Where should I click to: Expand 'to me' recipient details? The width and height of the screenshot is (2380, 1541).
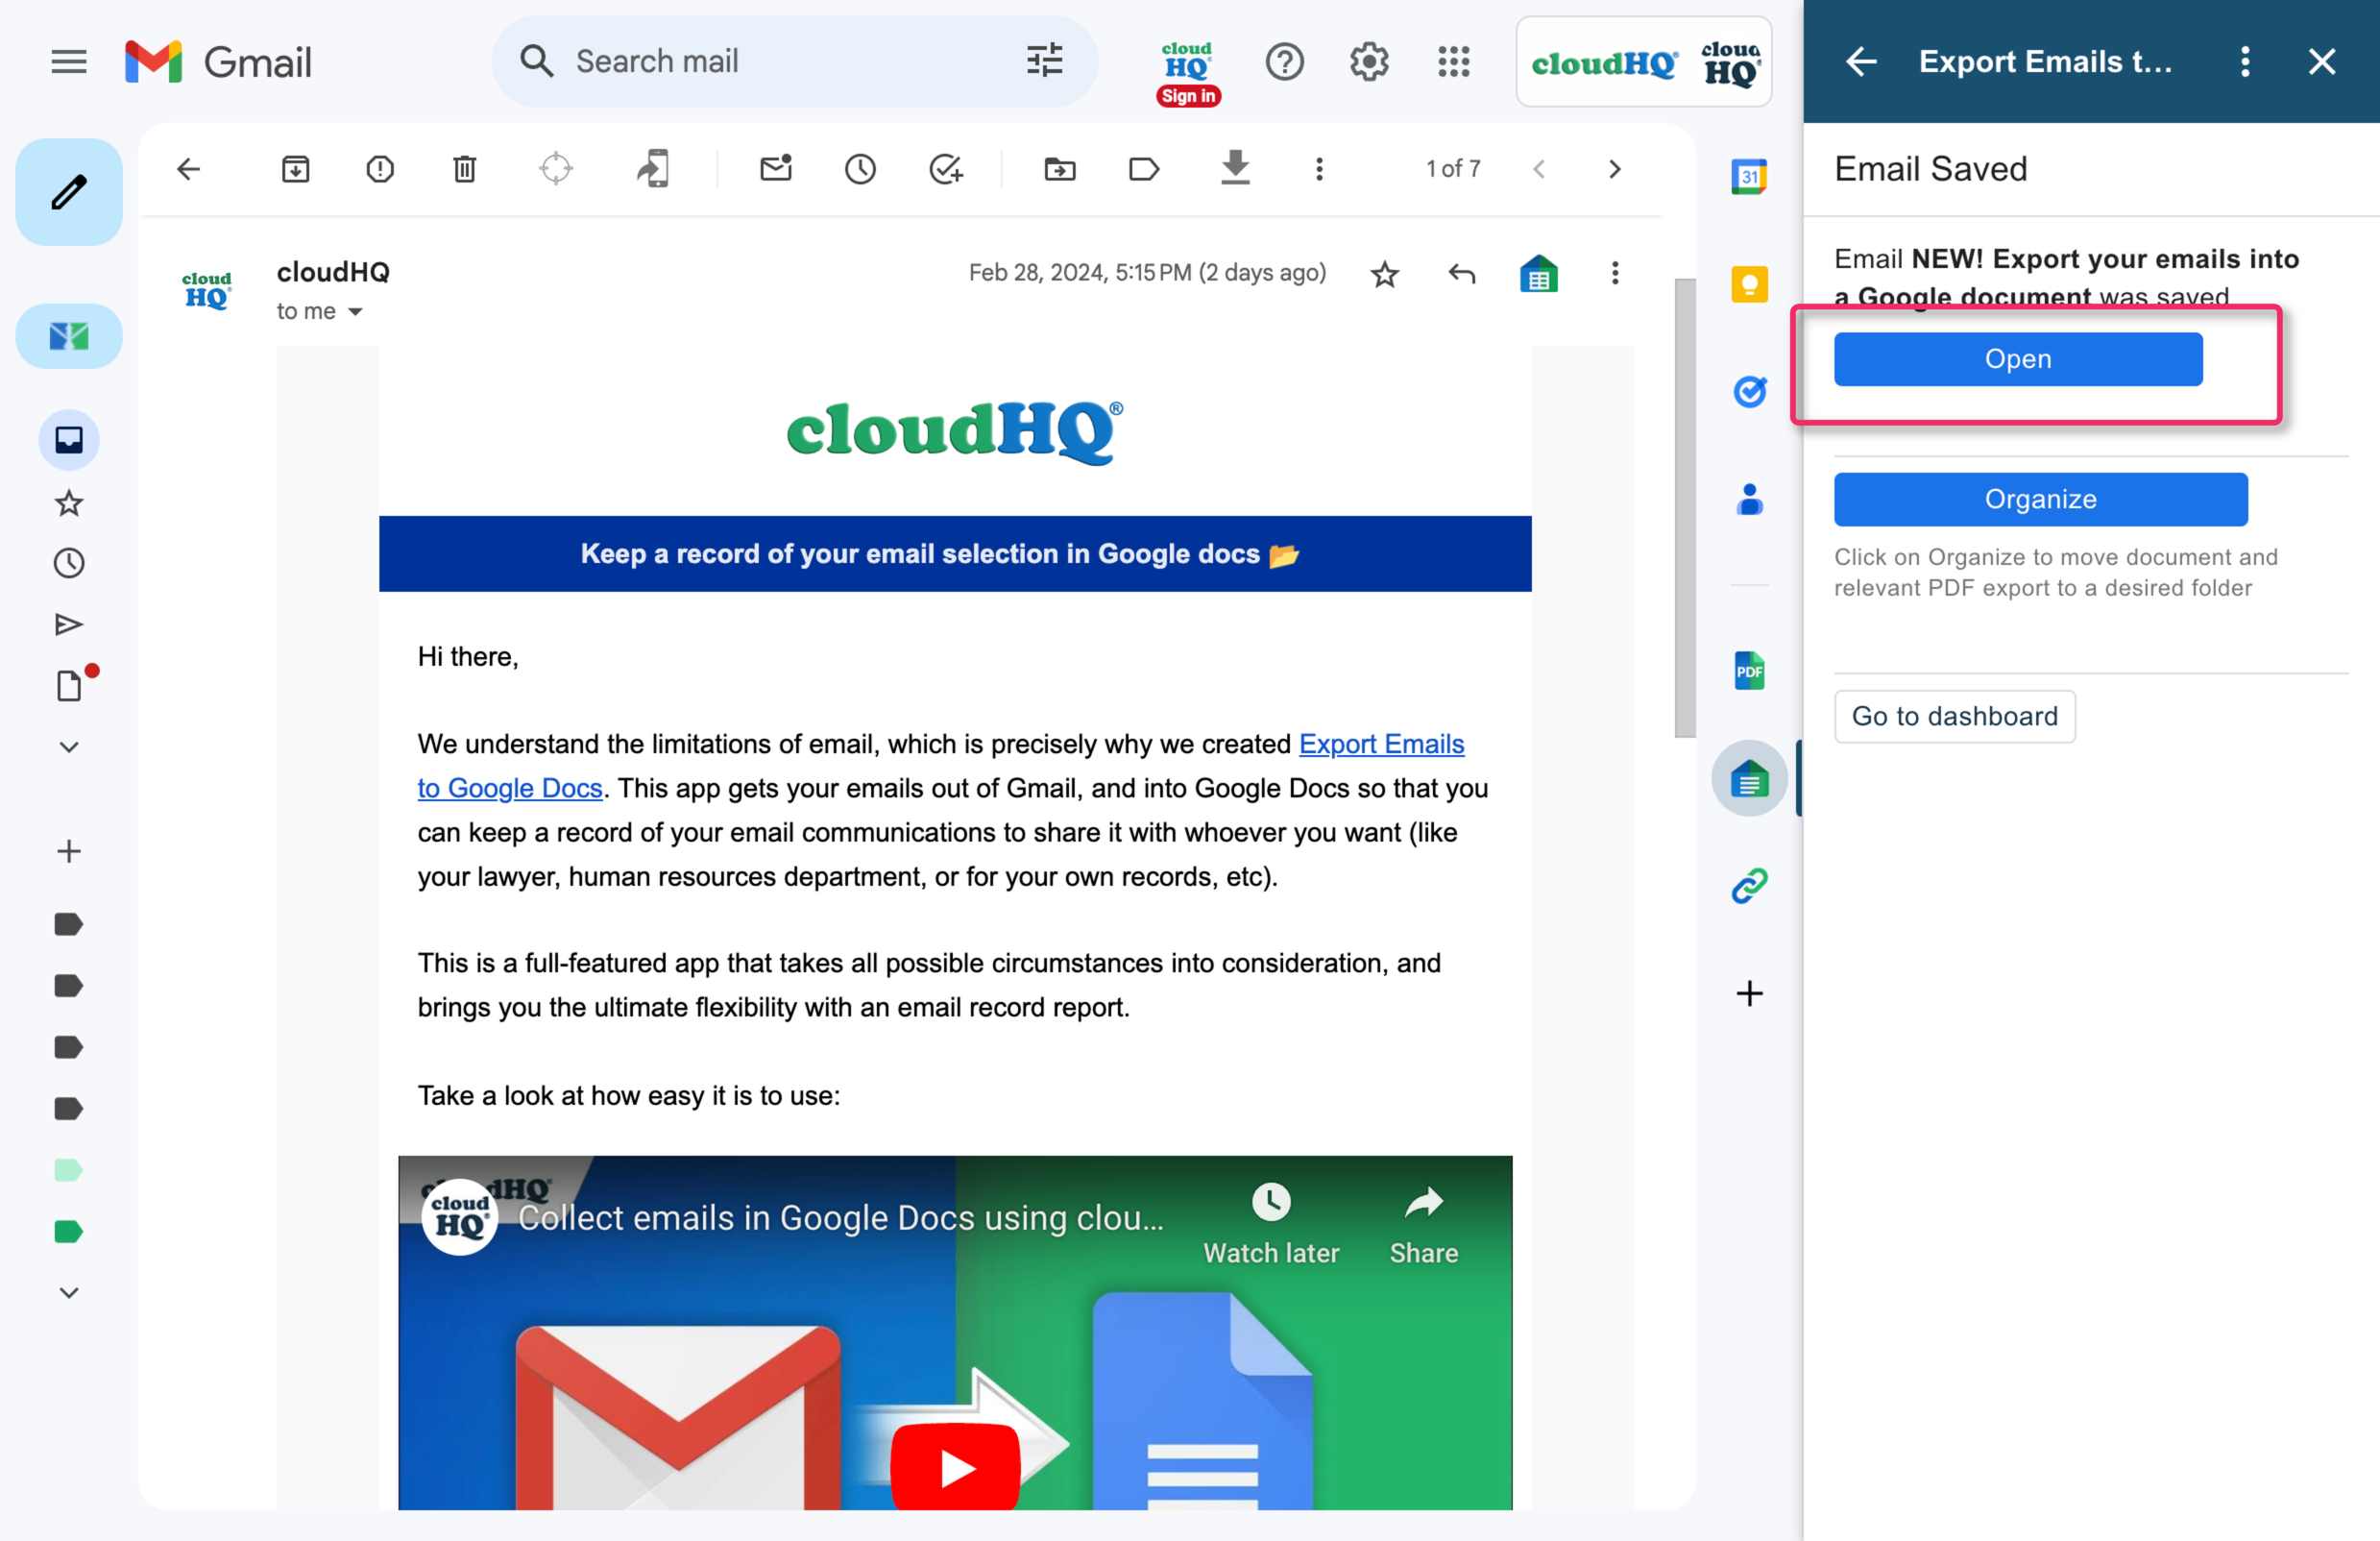(355, 312)
